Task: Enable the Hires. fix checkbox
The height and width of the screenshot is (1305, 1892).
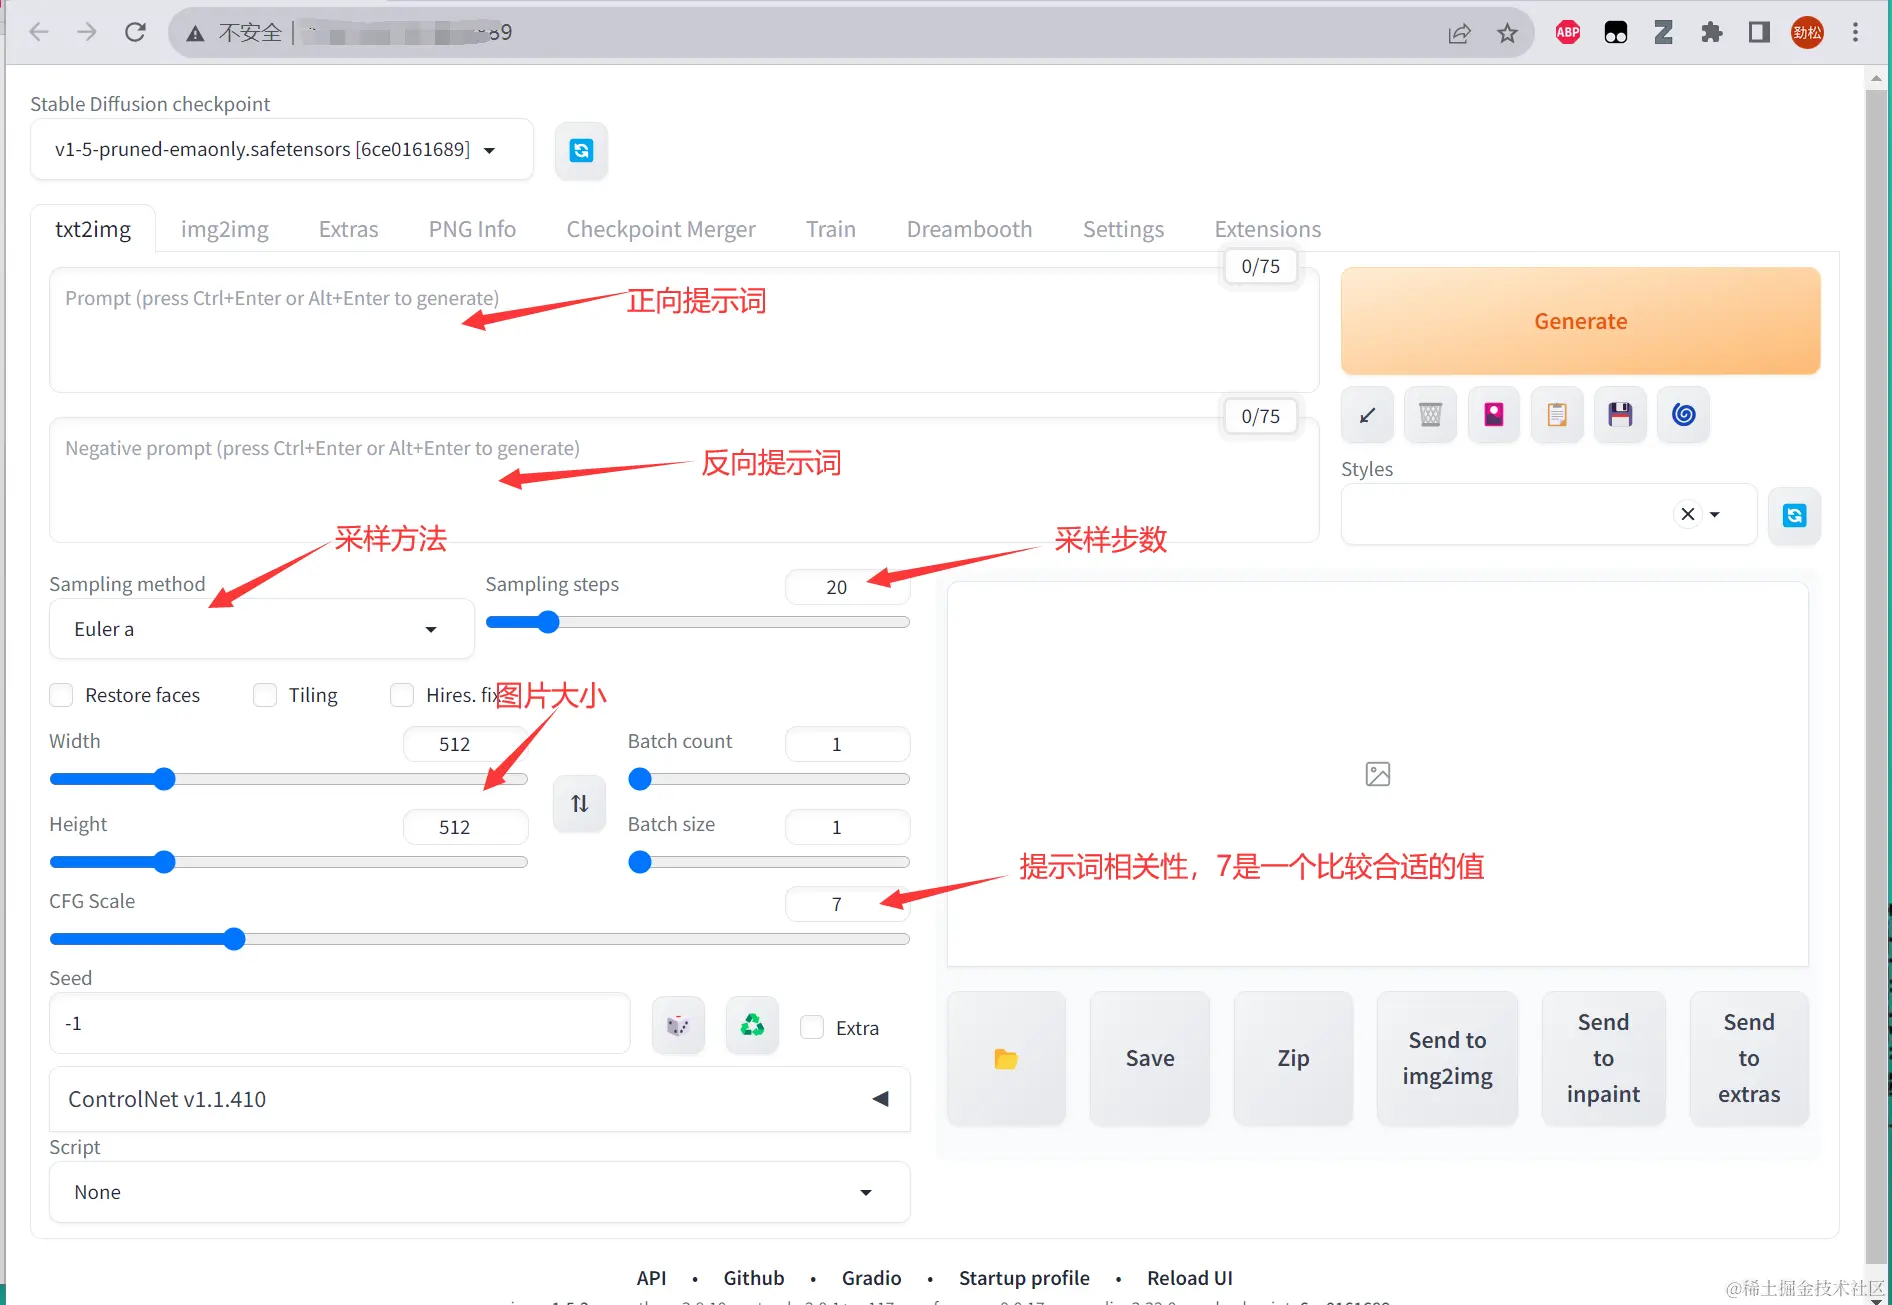Action: (x=402, y=695)
